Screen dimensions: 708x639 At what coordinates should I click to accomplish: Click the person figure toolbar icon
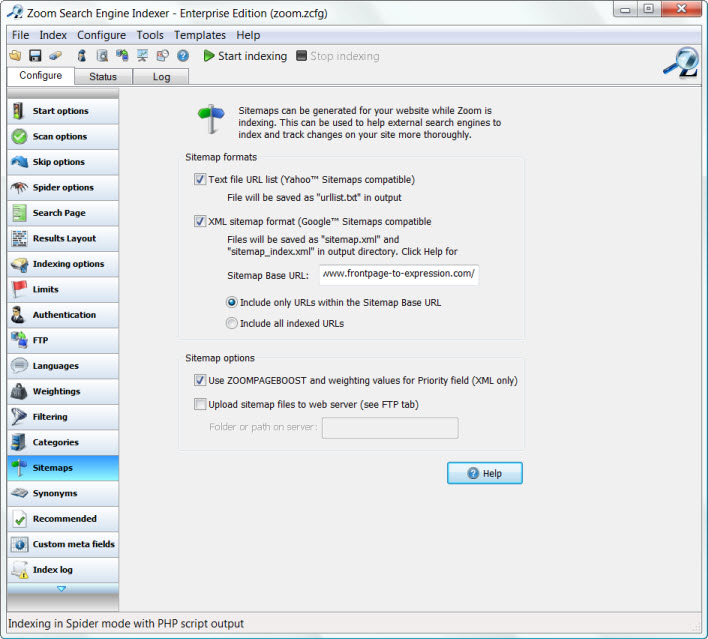[82, 56]
